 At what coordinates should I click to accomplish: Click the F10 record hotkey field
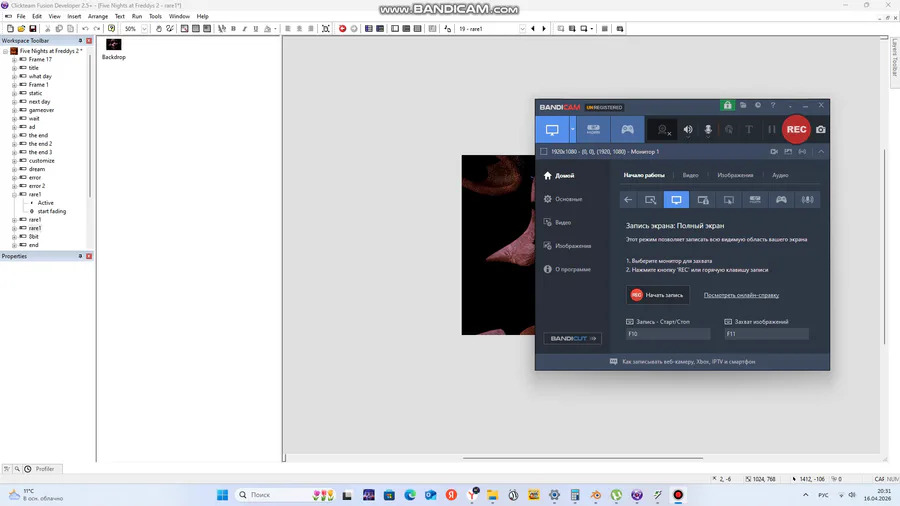tap(668, 334)
